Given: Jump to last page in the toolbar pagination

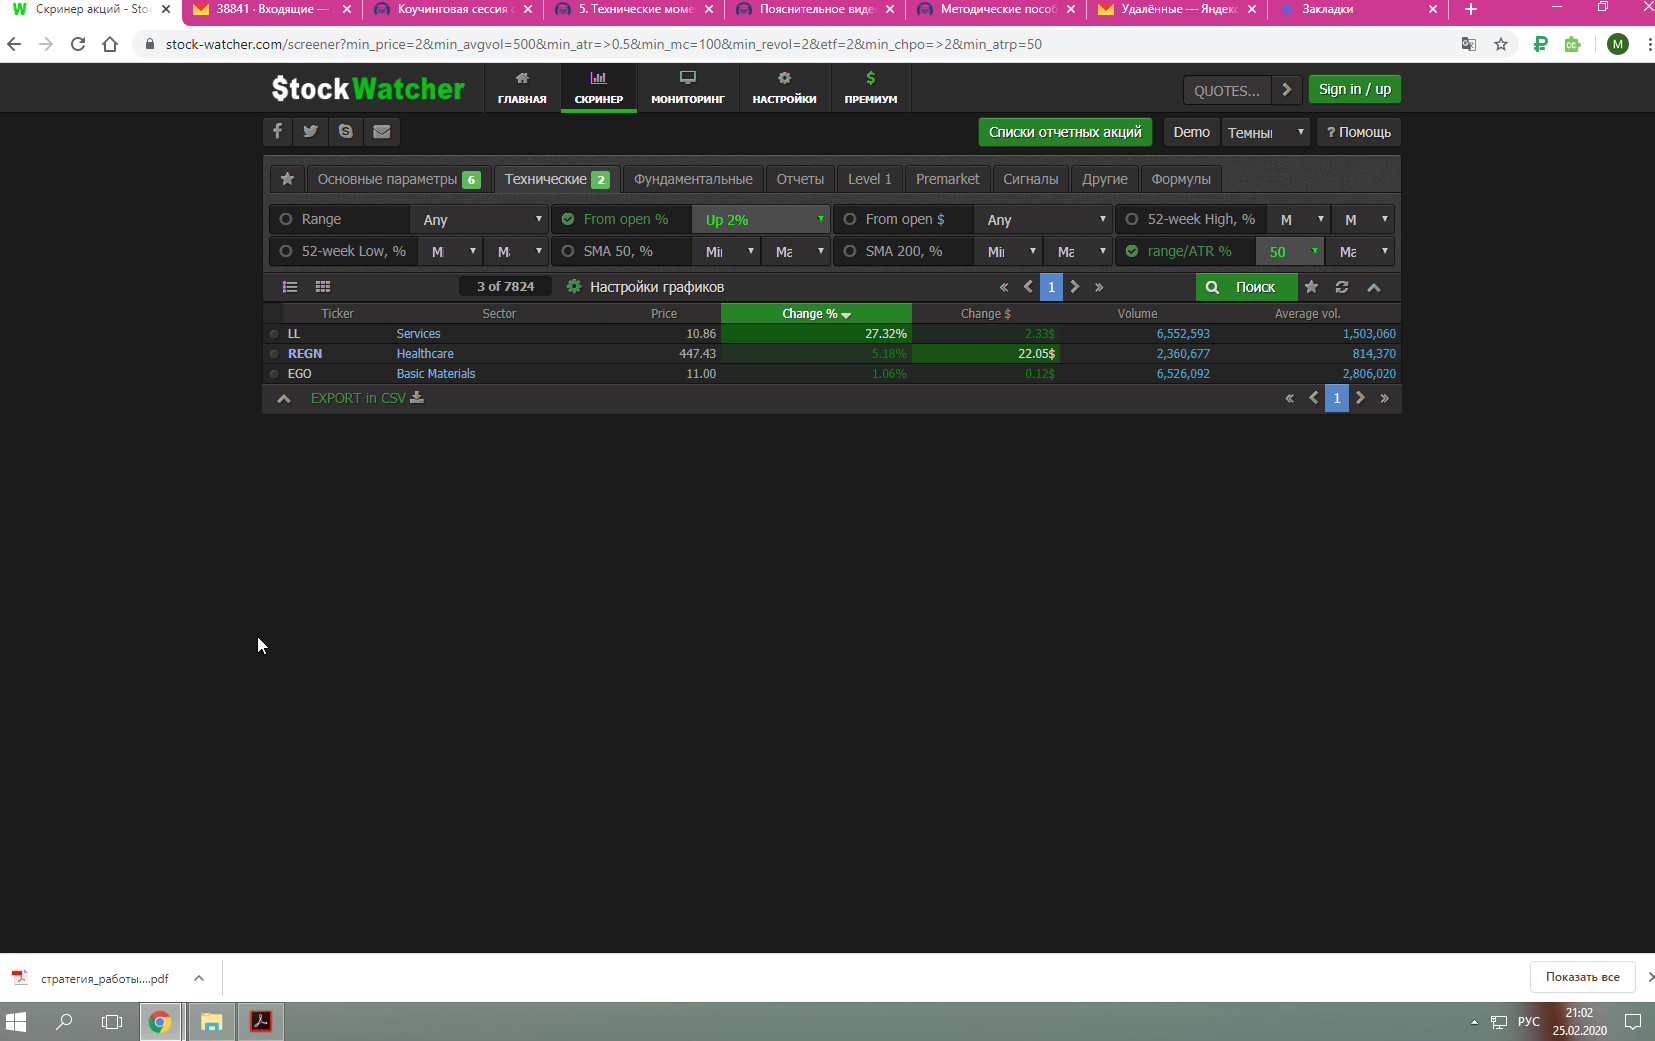Looking at the screenshot, I should (x=1099, y=287).
